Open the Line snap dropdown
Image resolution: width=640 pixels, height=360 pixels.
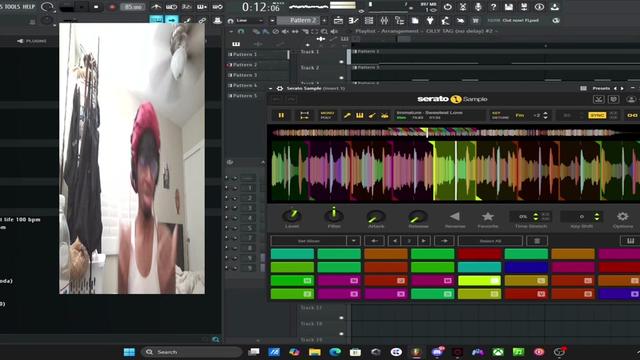click(250, 20)
